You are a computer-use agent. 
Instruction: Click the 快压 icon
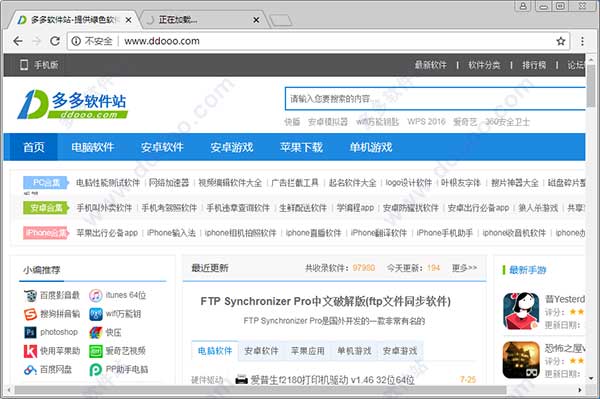(96, 332)
